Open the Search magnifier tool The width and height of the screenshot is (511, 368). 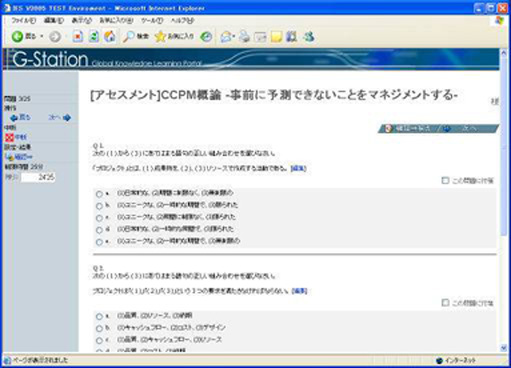point(128,37)
